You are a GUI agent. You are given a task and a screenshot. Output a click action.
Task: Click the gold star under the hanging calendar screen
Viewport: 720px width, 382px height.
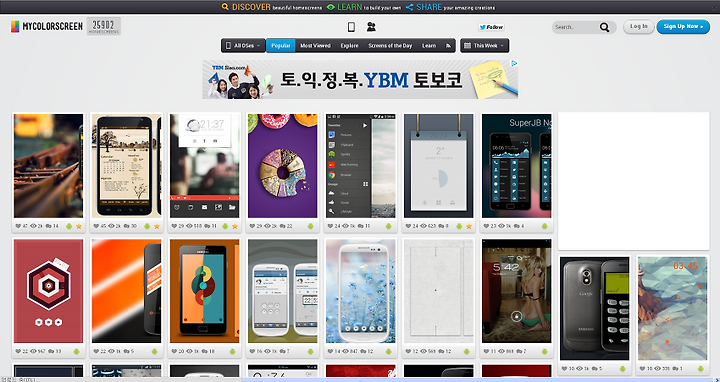pos(469,226)
